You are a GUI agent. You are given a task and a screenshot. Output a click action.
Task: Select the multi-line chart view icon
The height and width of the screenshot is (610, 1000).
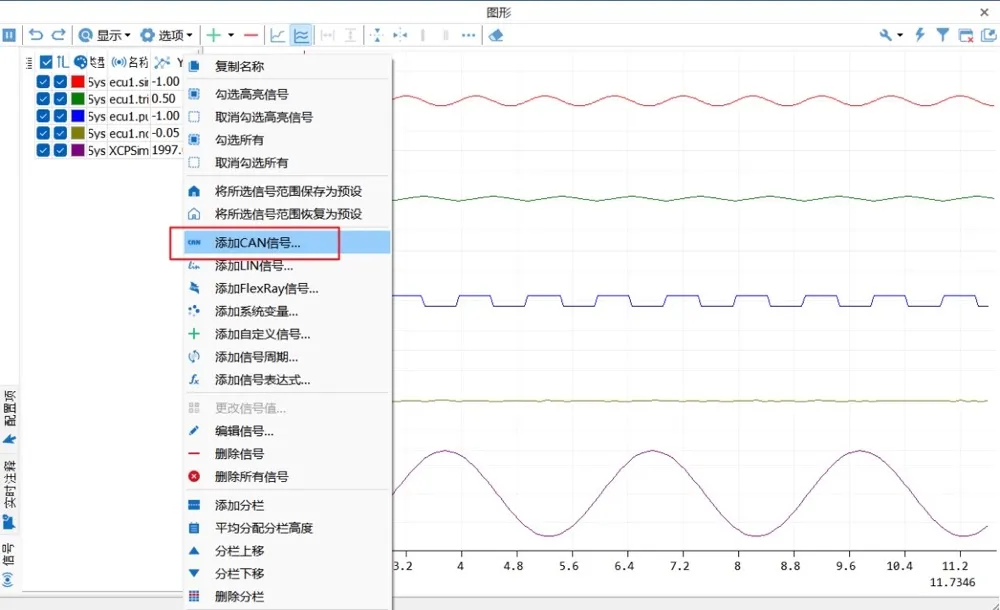(300, 35)
